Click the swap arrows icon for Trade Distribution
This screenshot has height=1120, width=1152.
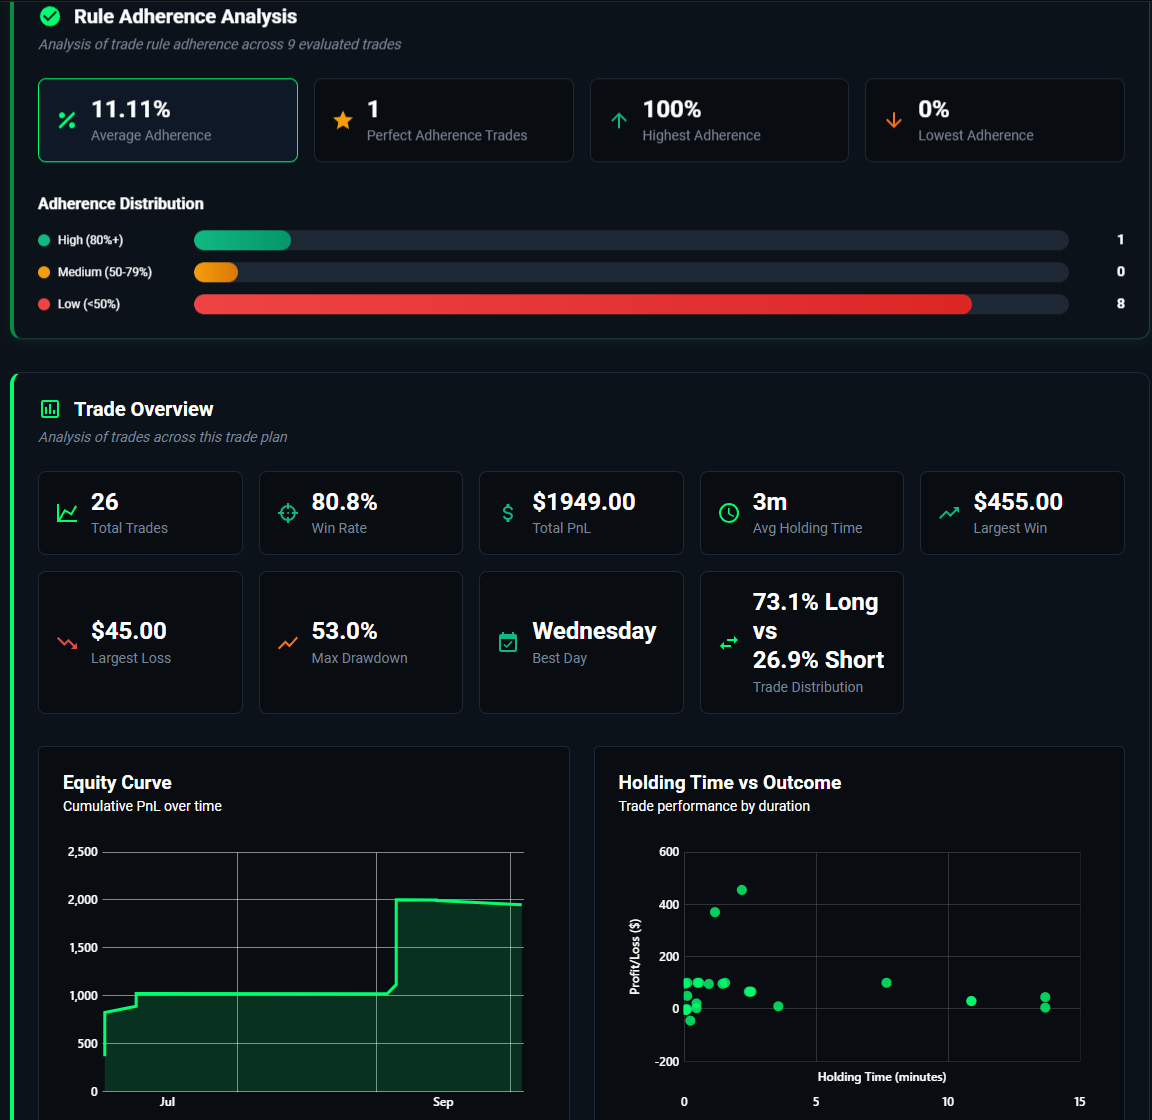pyautogui.click(x=729, y=643)
